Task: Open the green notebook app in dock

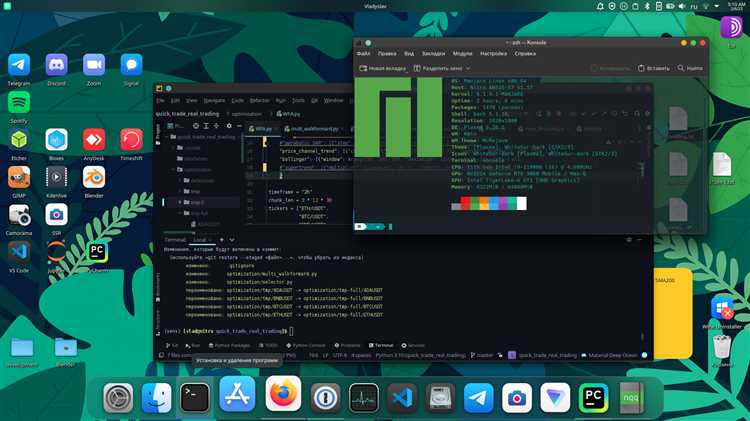Action: (631, 398)
